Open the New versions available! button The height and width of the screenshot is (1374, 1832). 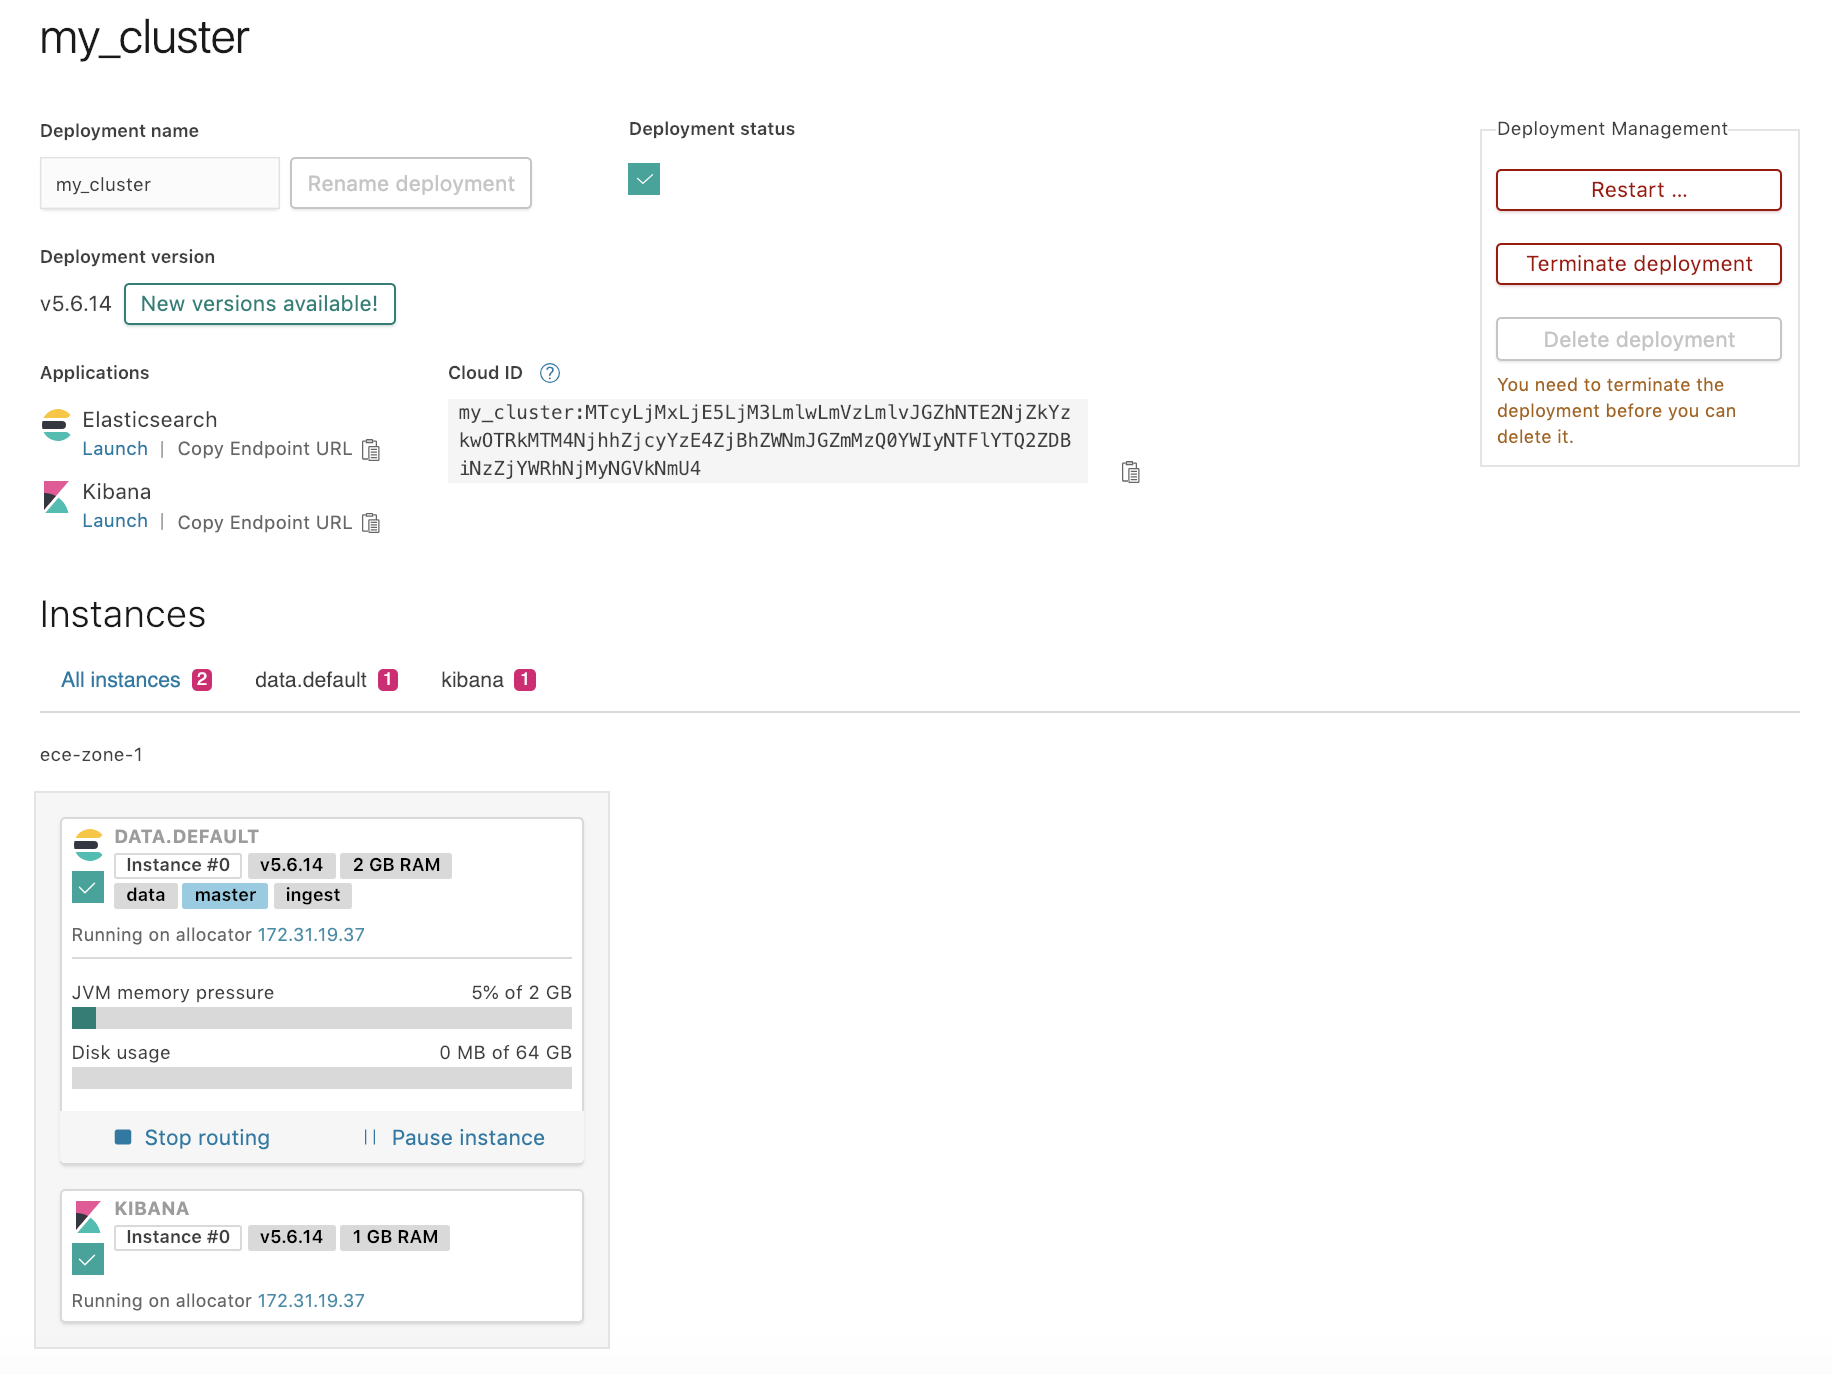(x=260, y=304)
